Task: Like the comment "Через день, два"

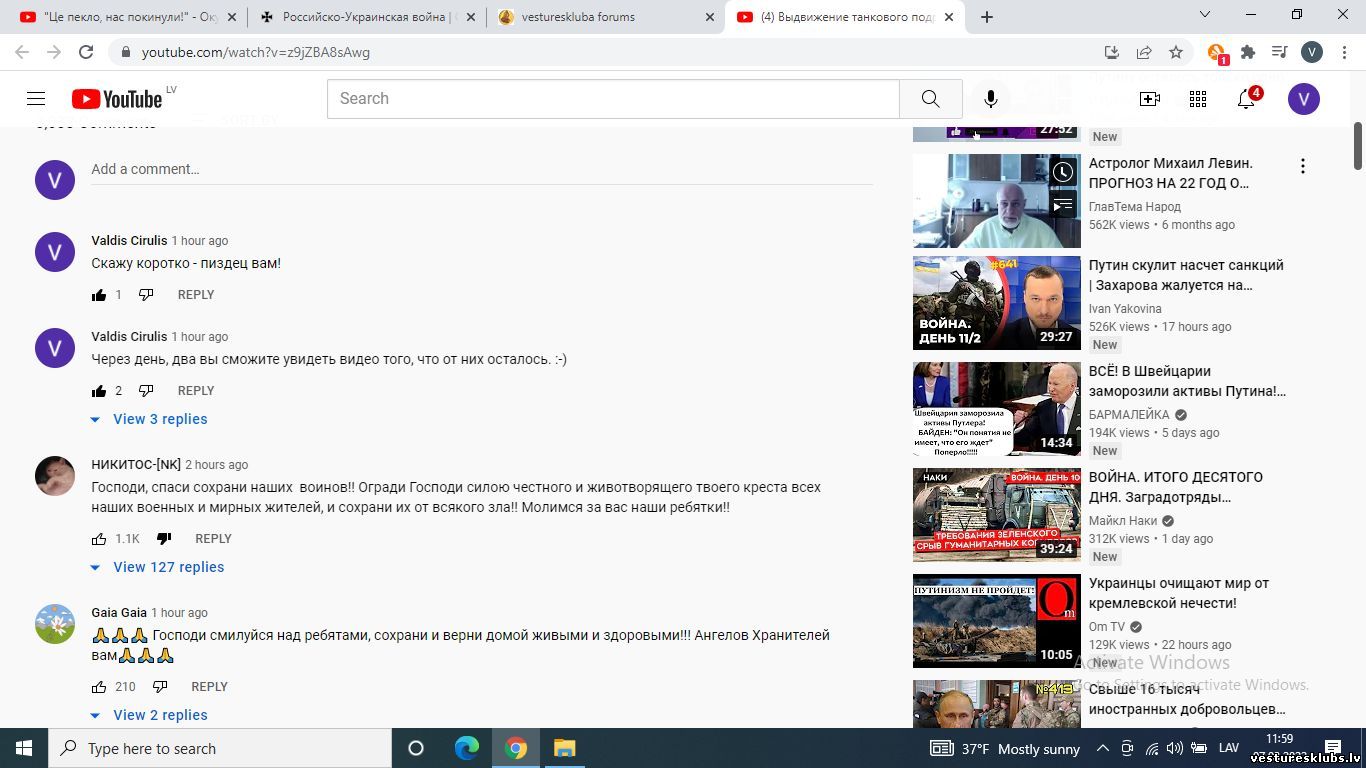Action: pyautogui.click(x=99, y=391)
